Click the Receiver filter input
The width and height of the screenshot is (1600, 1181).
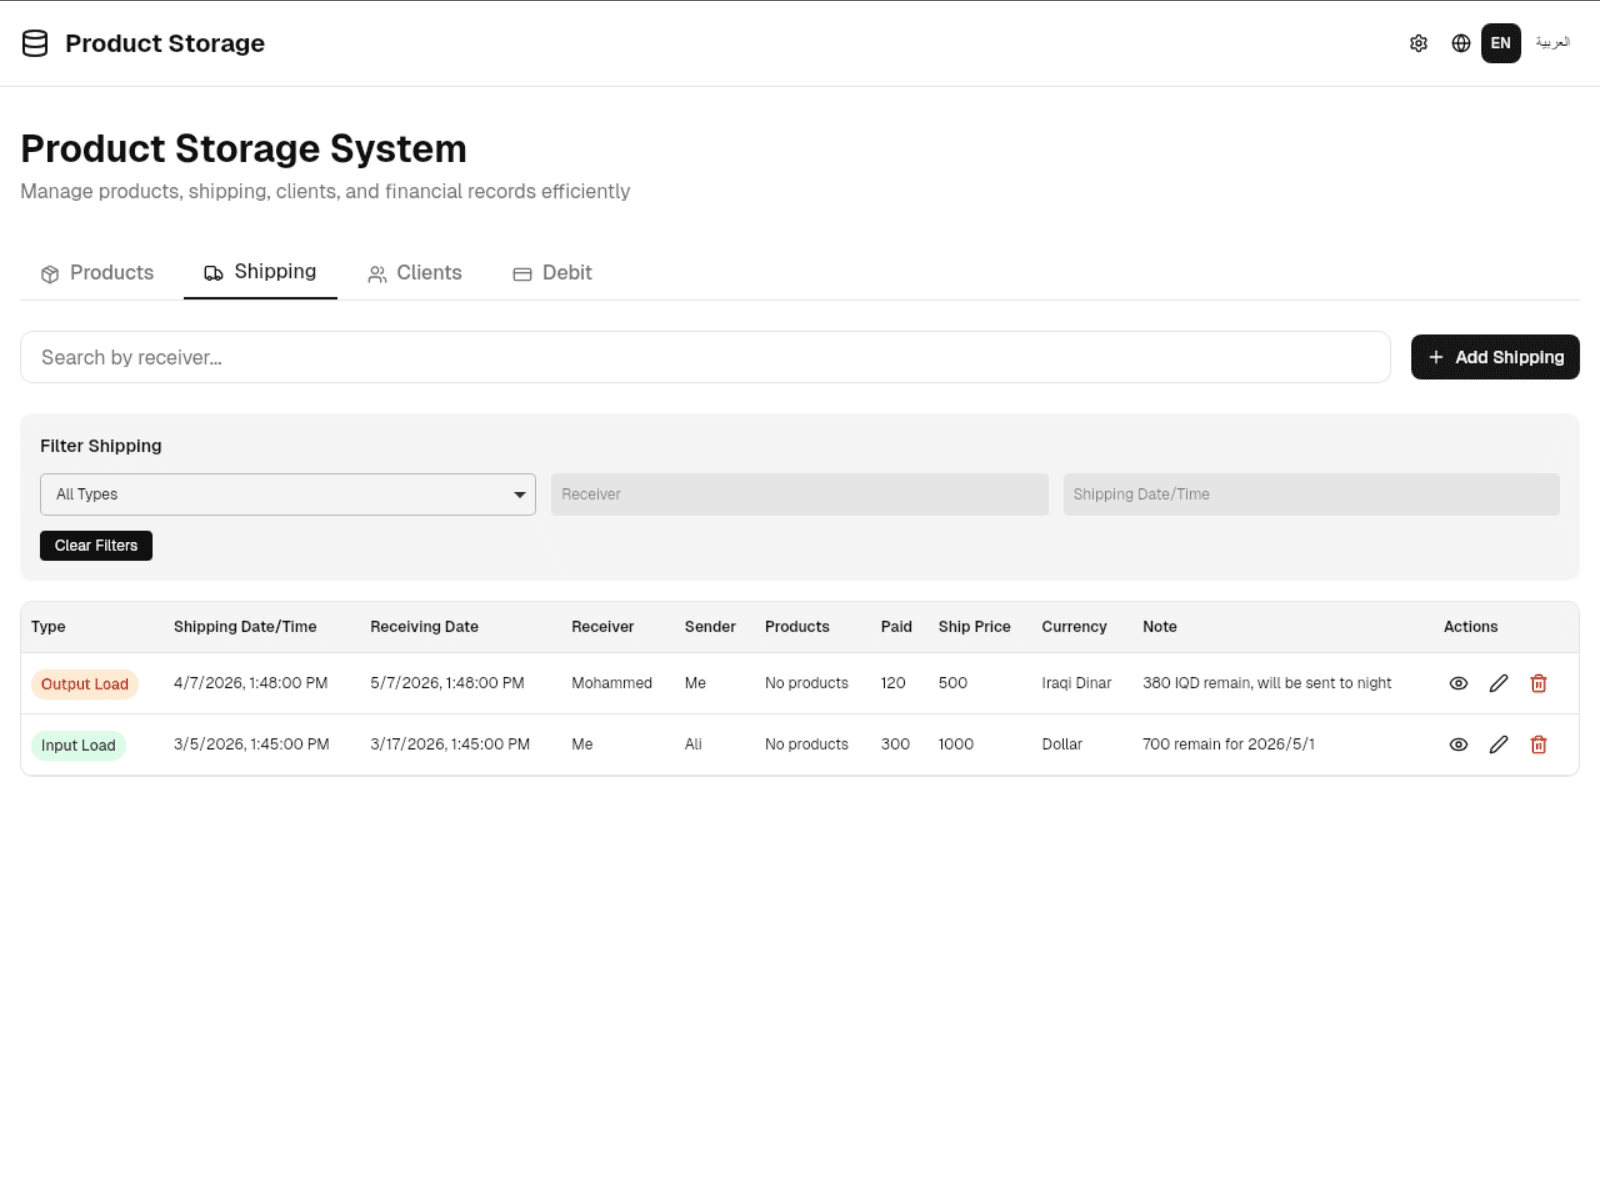pos(799,494)
